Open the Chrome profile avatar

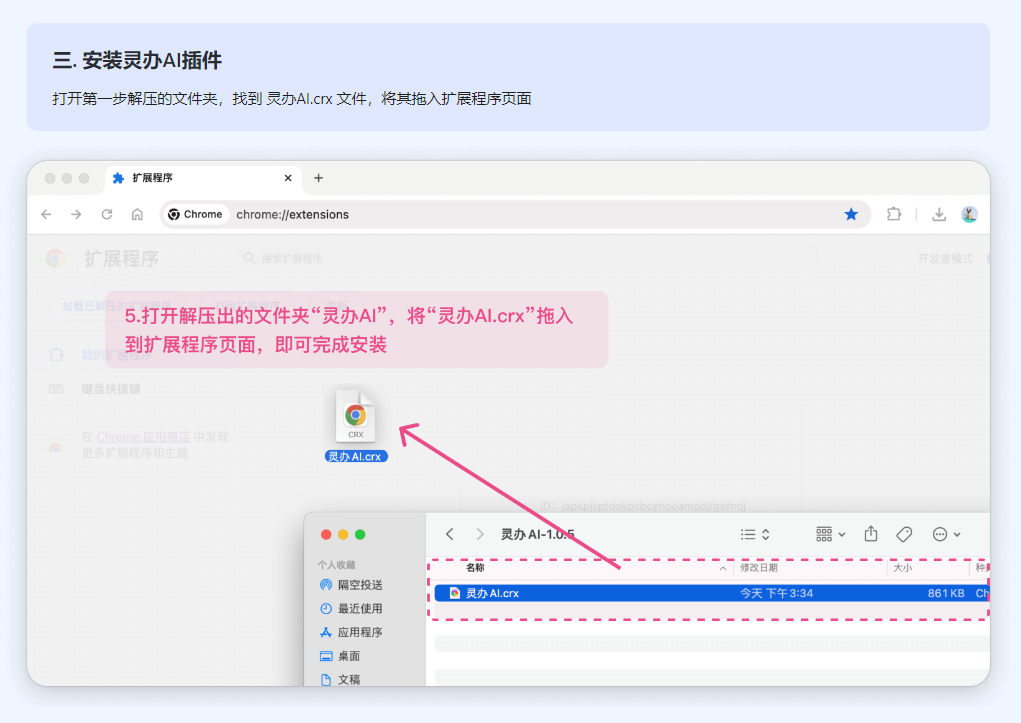(x=969, y=214)
